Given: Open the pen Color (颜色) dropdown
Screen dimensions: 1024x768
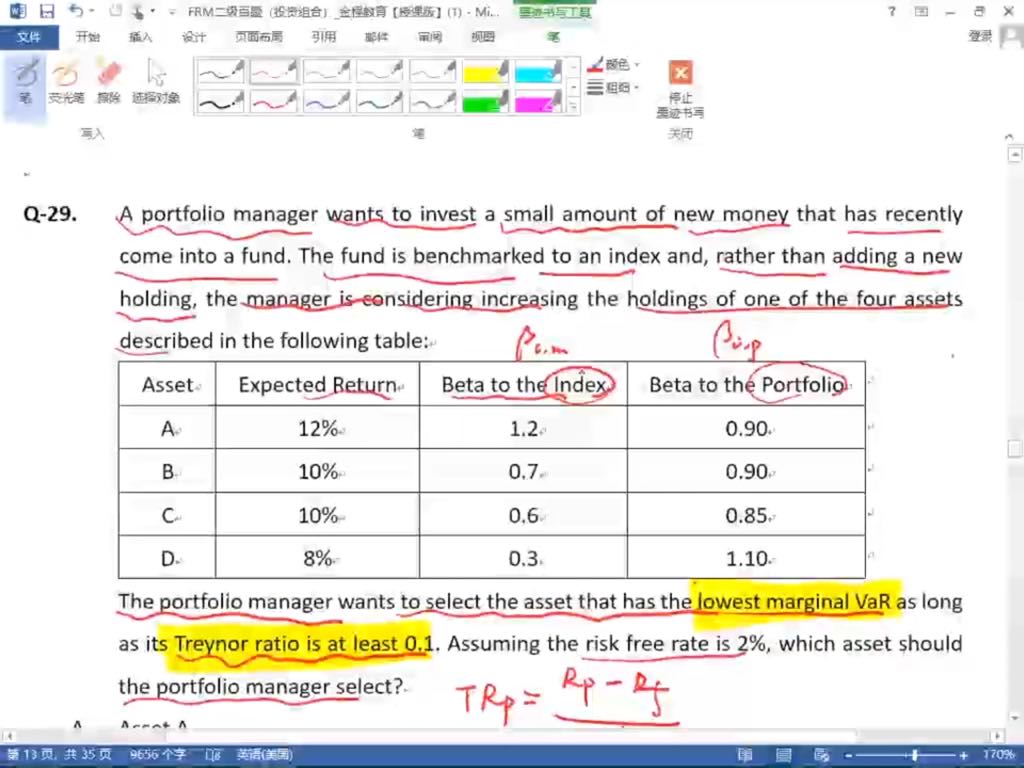Looking at the screenshot, I should coord(613,65).
